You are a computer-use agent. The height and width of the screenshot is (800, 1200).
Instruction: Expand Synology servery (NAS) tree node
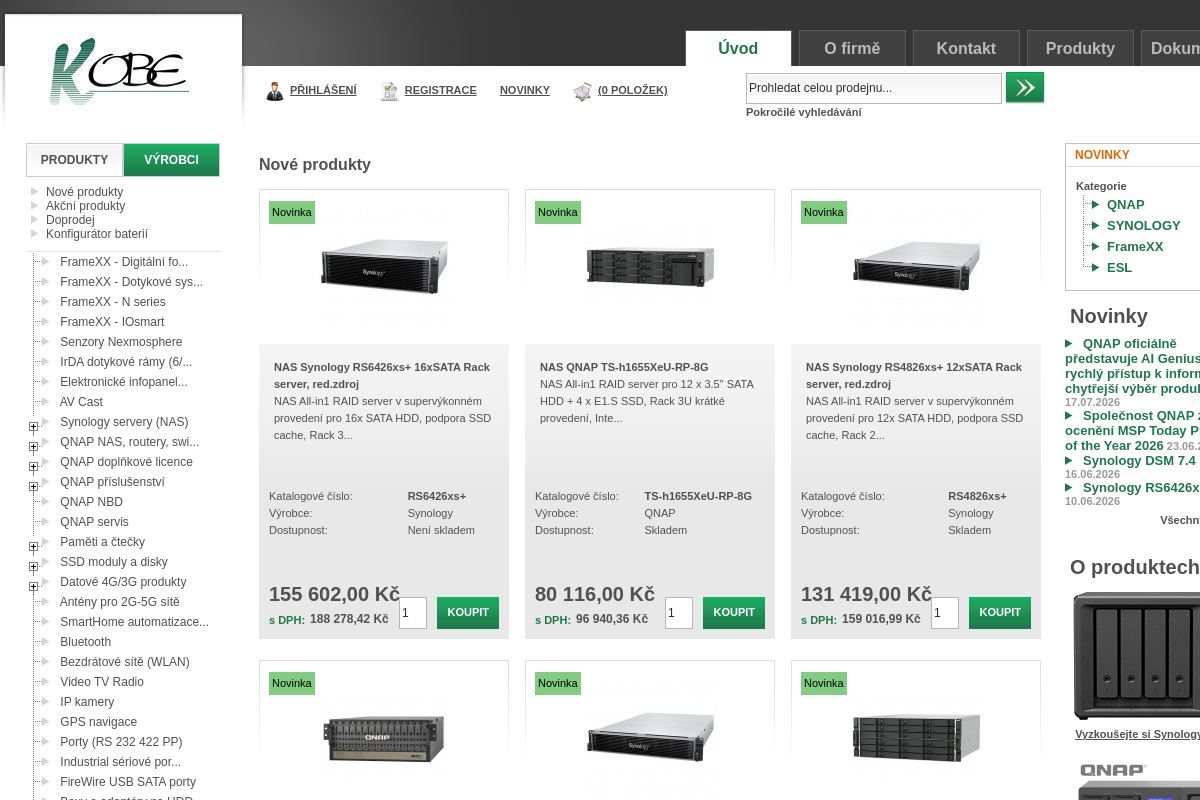33,427
